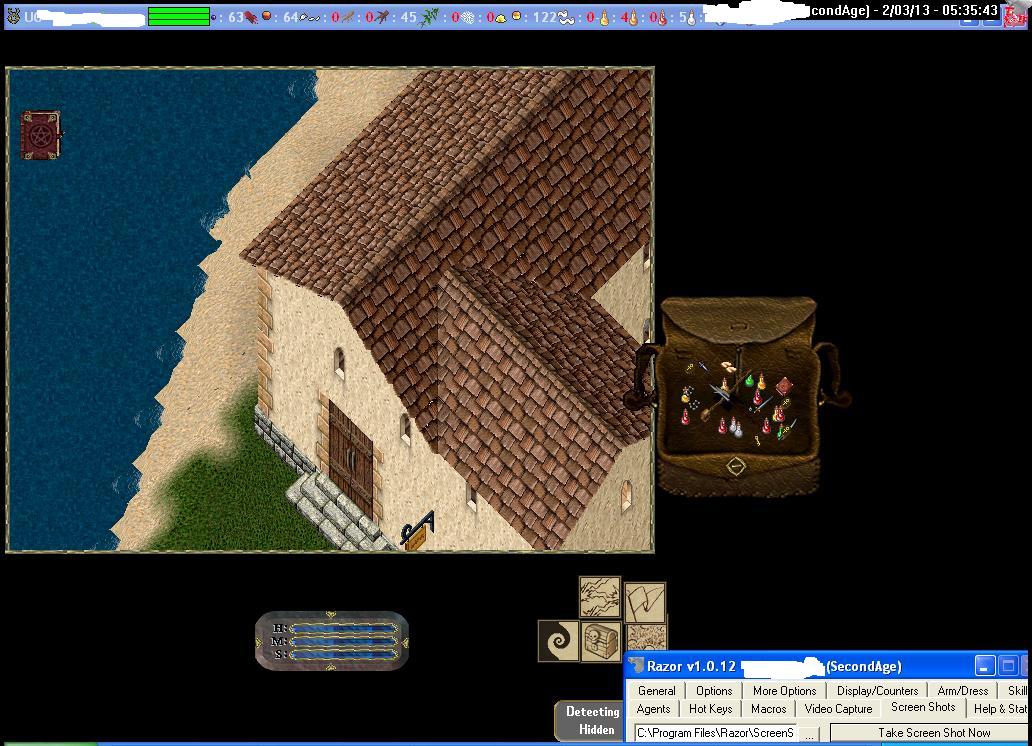Switch to the General tab

pyautogui.click(x=656, y=690)
